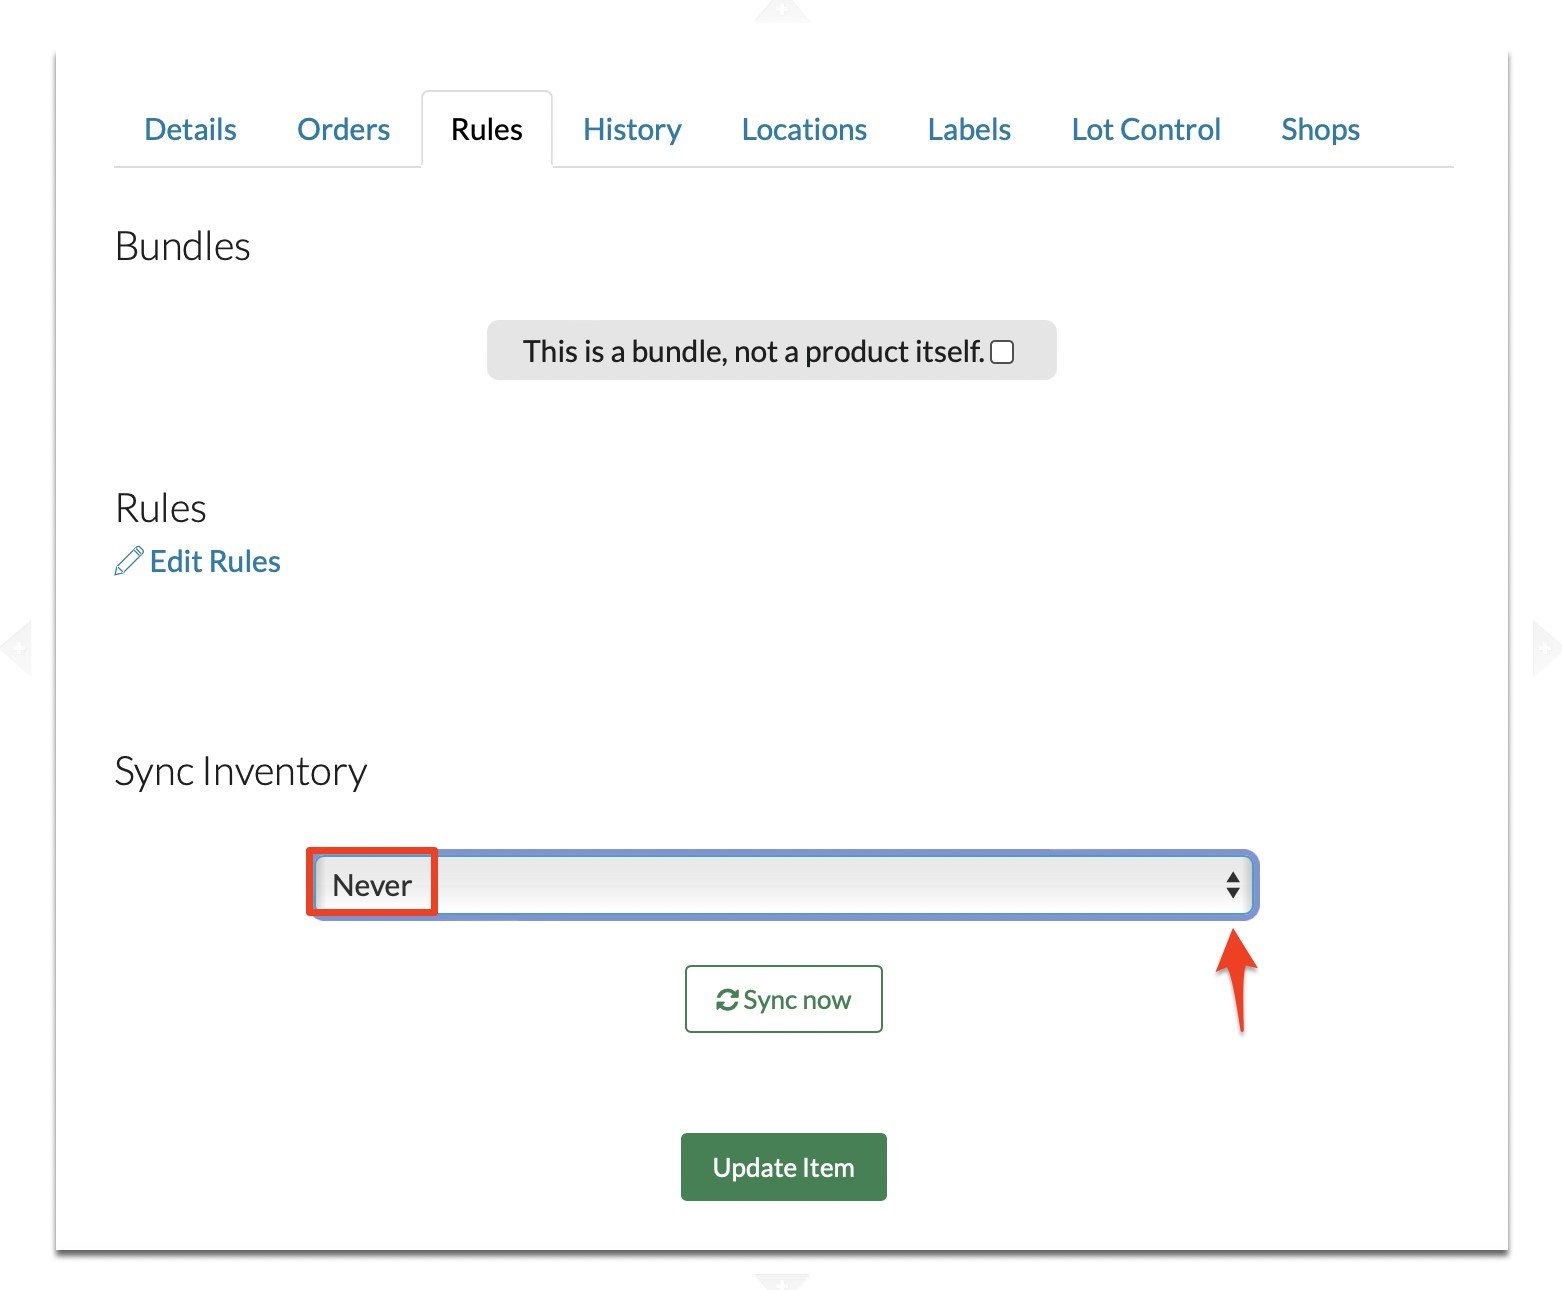Select the Rules tab

point(486,129)
